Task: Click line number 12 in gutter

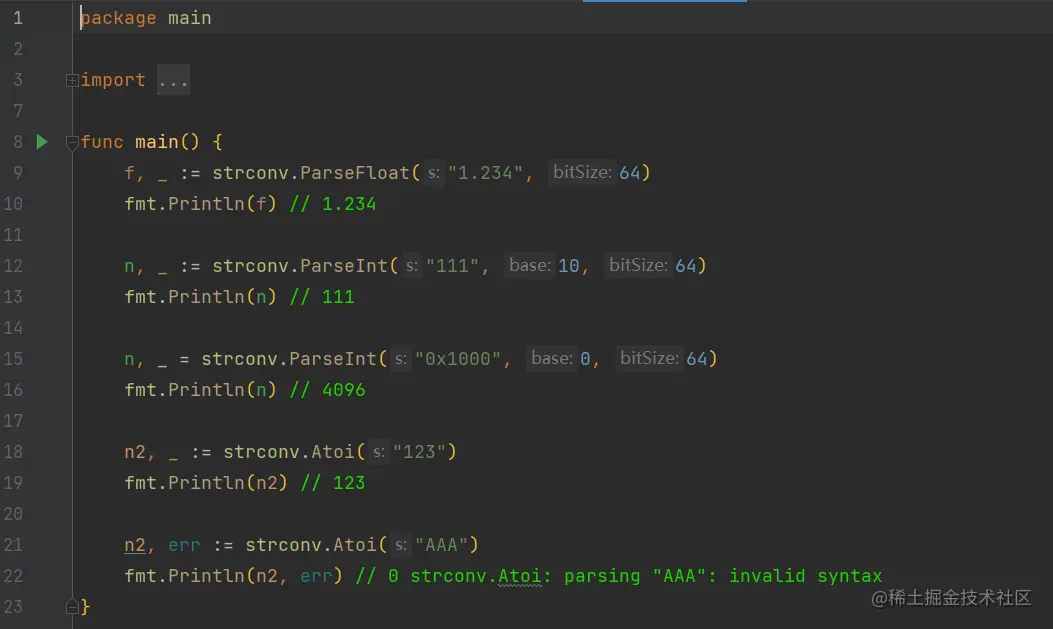Action: (x=13, y=266)
